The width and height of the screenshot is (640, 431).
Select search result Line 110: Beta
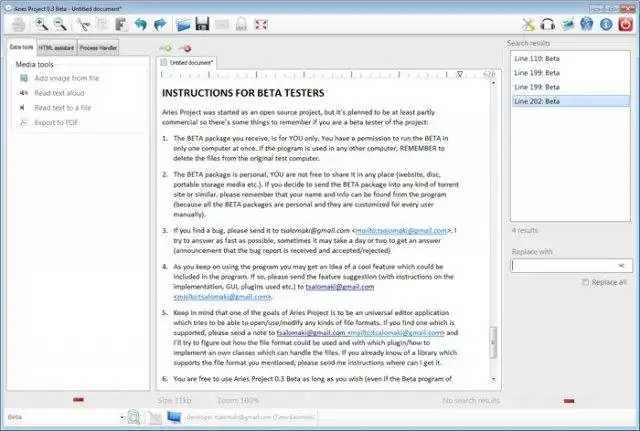pos(570,58)
